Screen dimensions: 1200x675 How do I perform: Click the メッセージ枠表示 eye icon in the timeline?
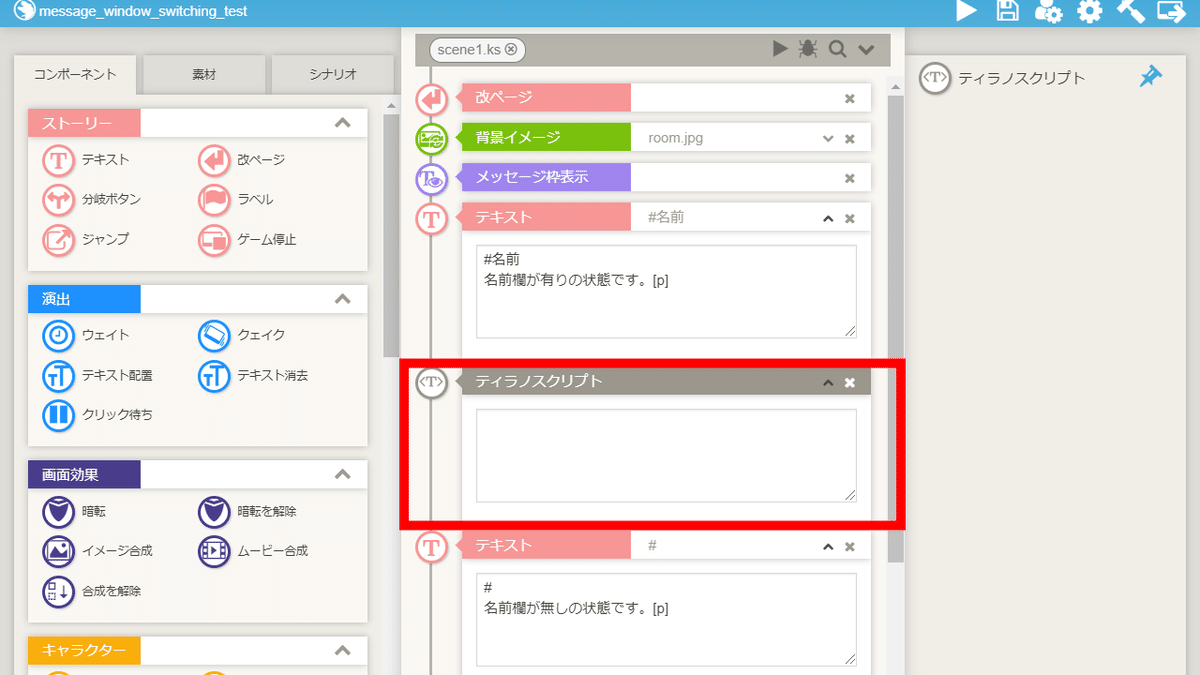[431, 178]
